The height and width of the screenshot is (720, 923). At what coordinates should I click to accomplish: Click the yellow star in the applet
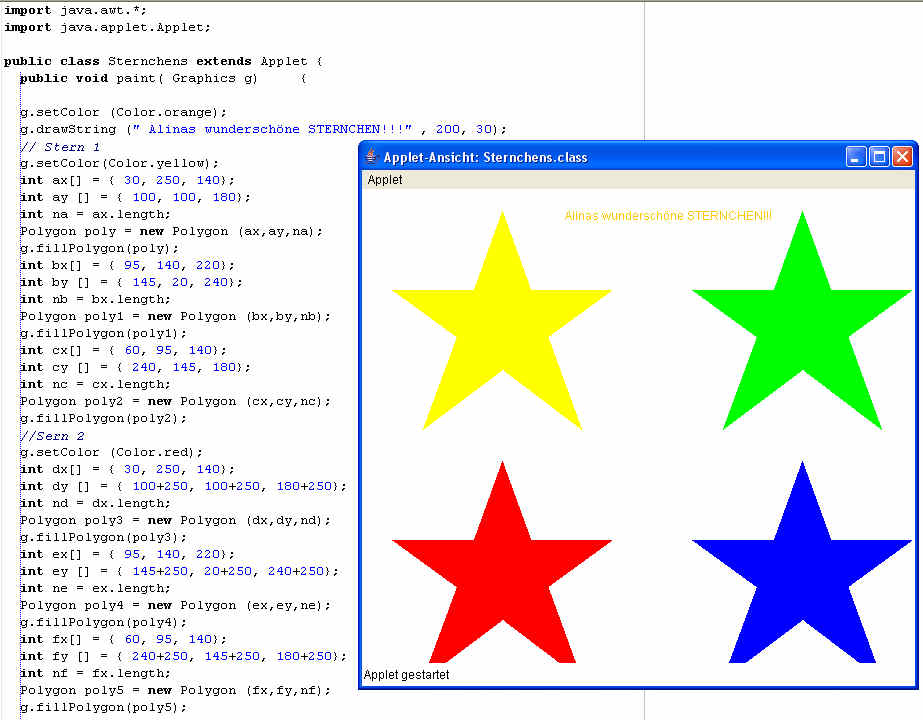click(502, 320)
